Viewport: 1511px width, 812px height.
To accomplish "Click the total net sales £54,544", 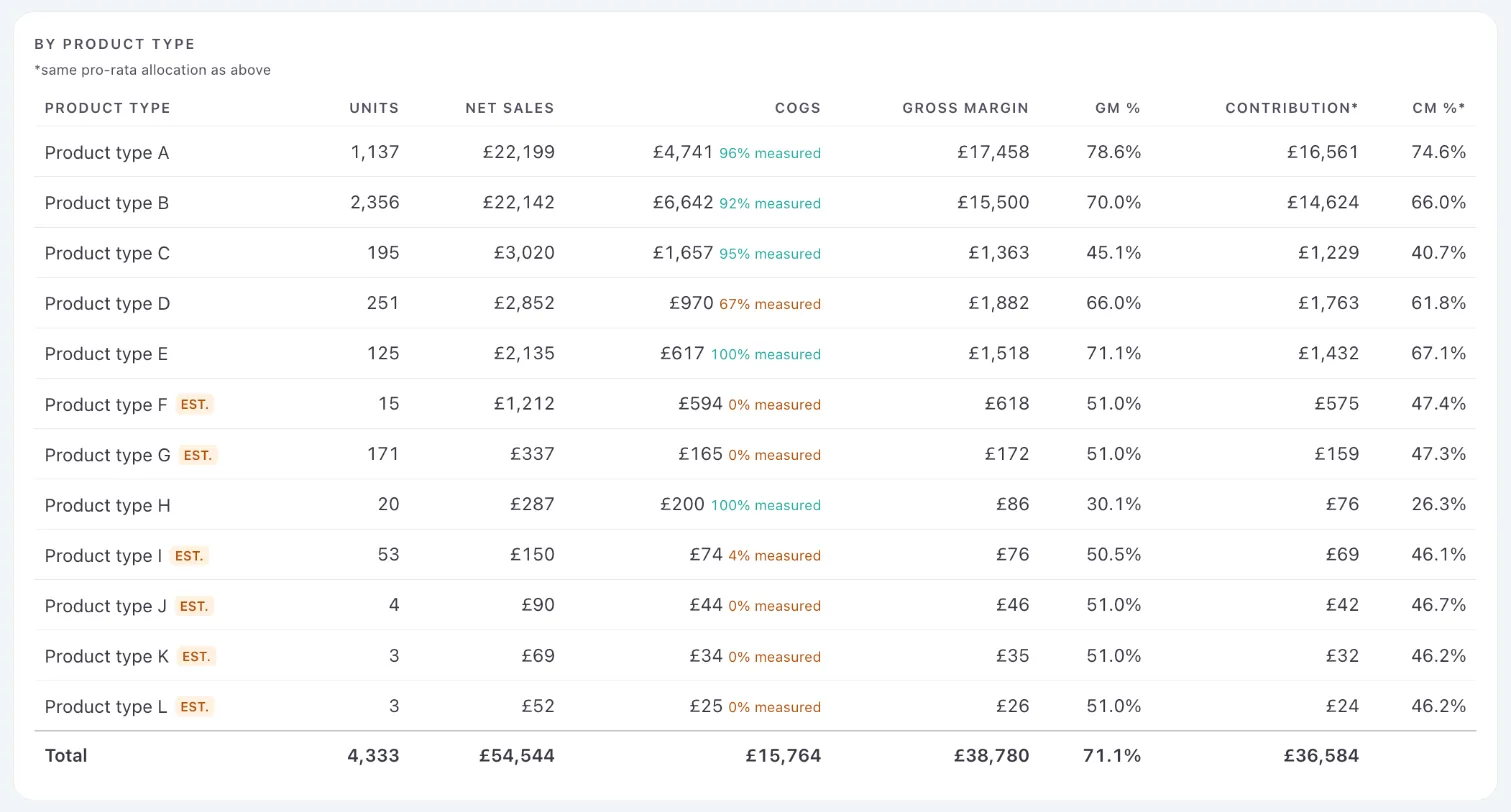I will coord(518,756).
